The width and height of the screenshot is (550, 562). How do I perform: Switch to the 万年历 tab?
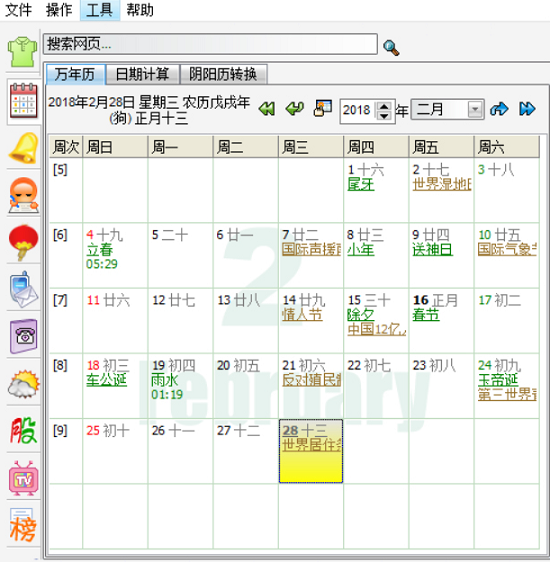tap(75, 75)
